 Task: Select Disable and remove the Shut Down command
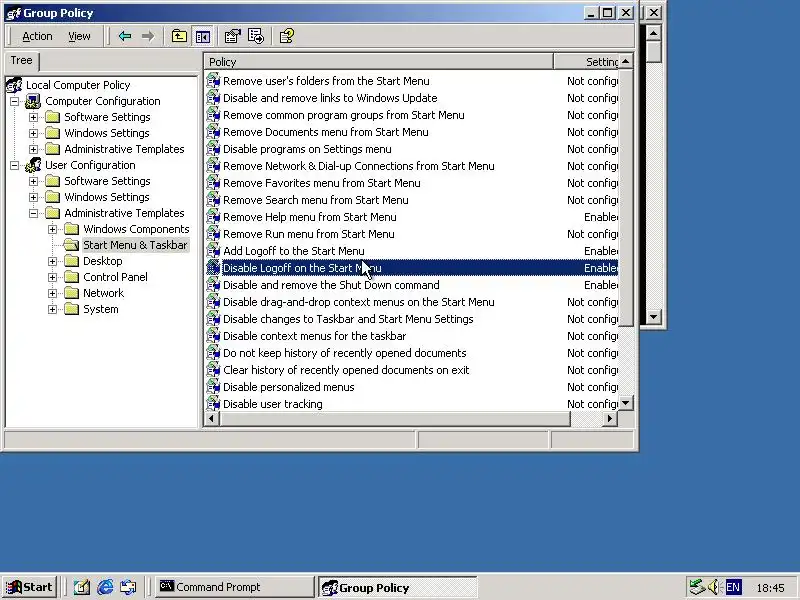(x=331, y=285)
